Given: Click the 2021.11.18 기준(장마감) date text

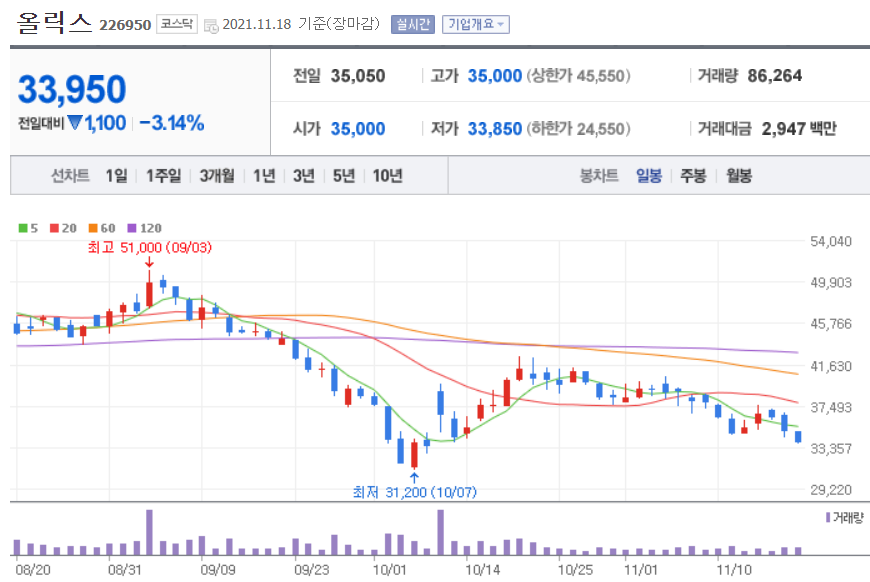Looking at the screenshot, I should (301, 24).
